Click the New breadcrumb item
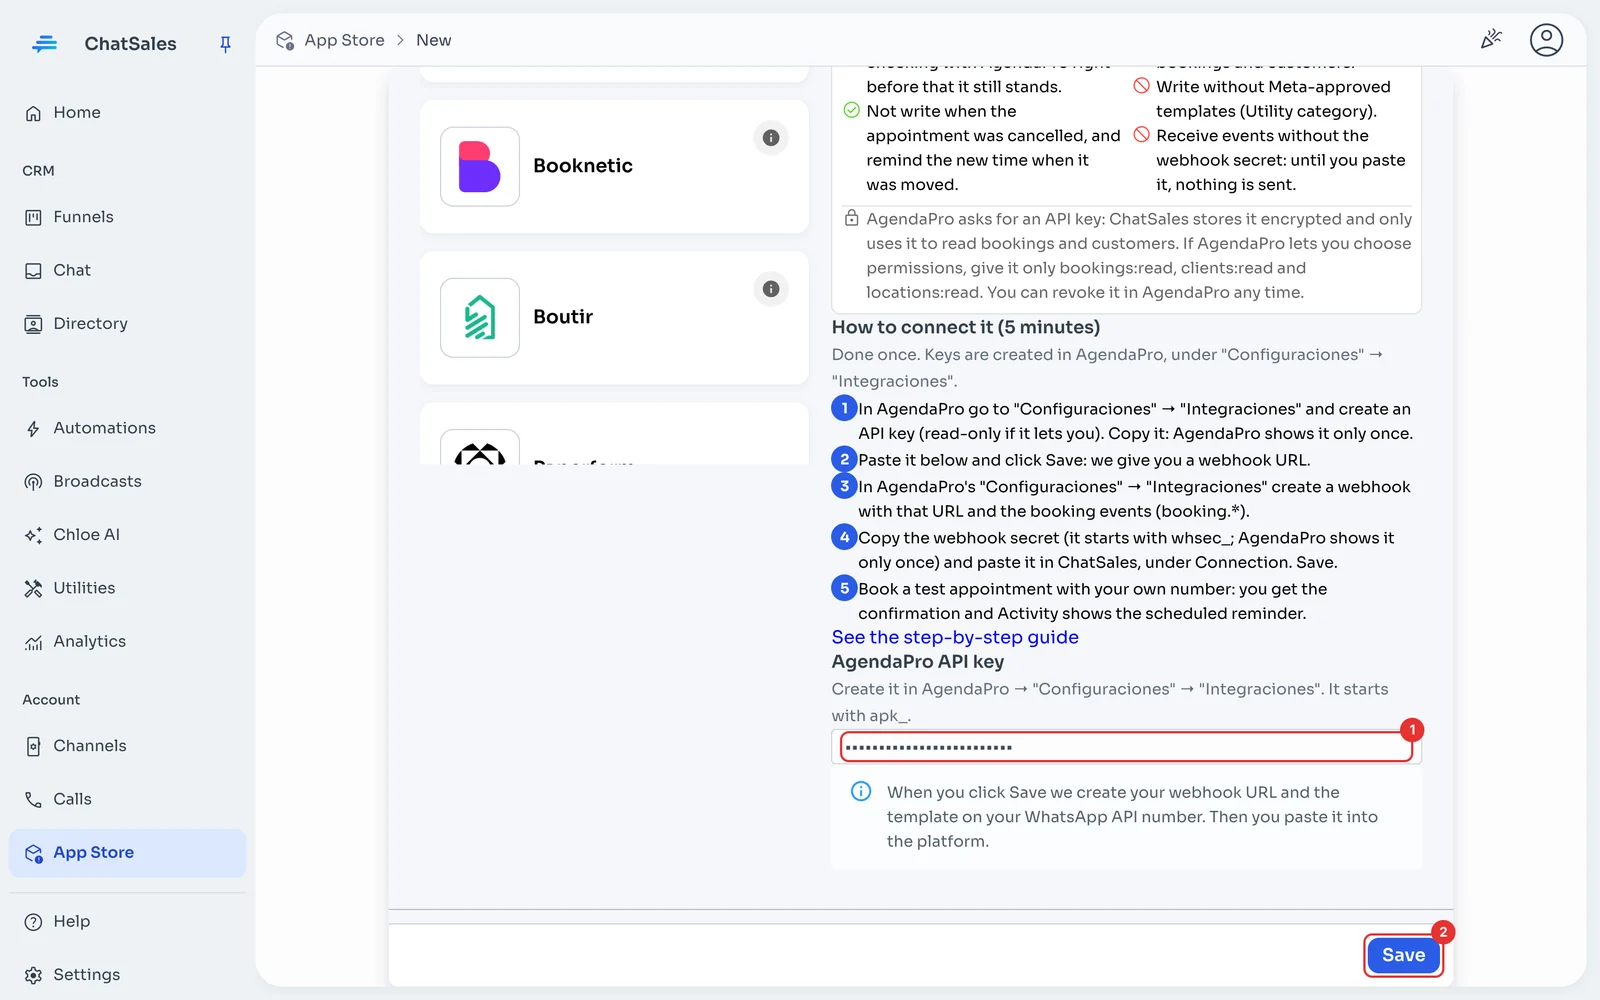The height and width of the screenshot is (1000, 1600). coord(434,40)
